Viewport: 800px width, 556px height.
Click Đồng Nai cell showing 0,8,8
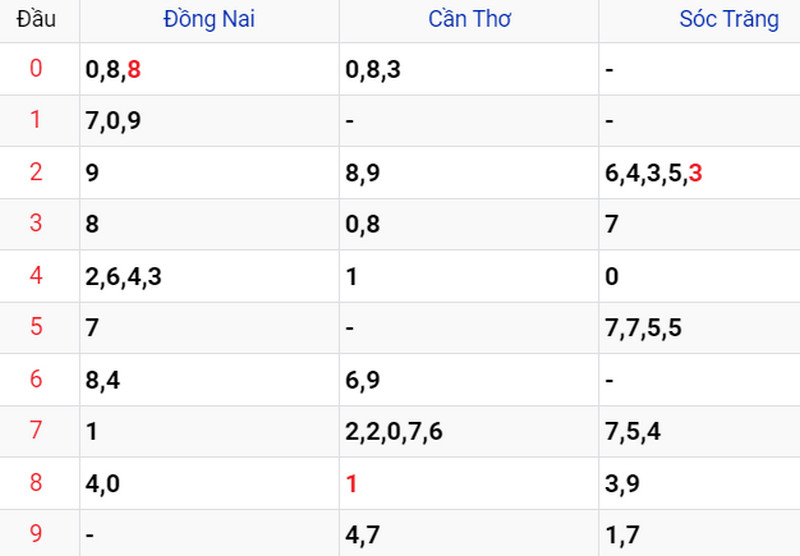tap(114, 70)
